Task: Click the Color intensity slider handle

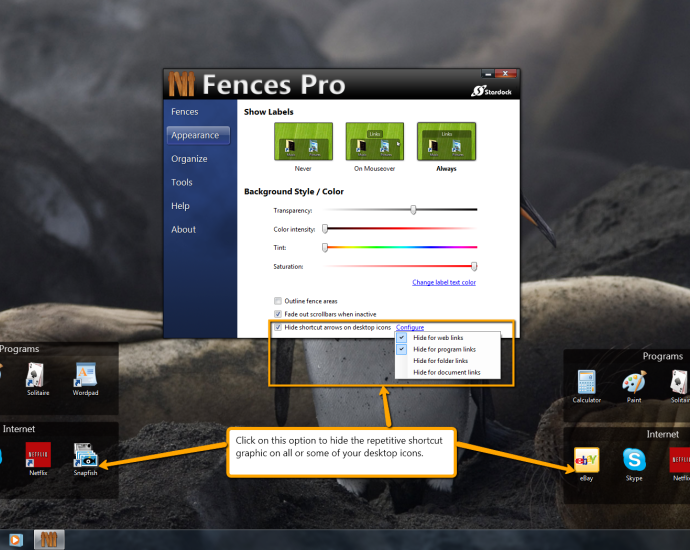Action: pyautogui.click(x=325, y=228)
